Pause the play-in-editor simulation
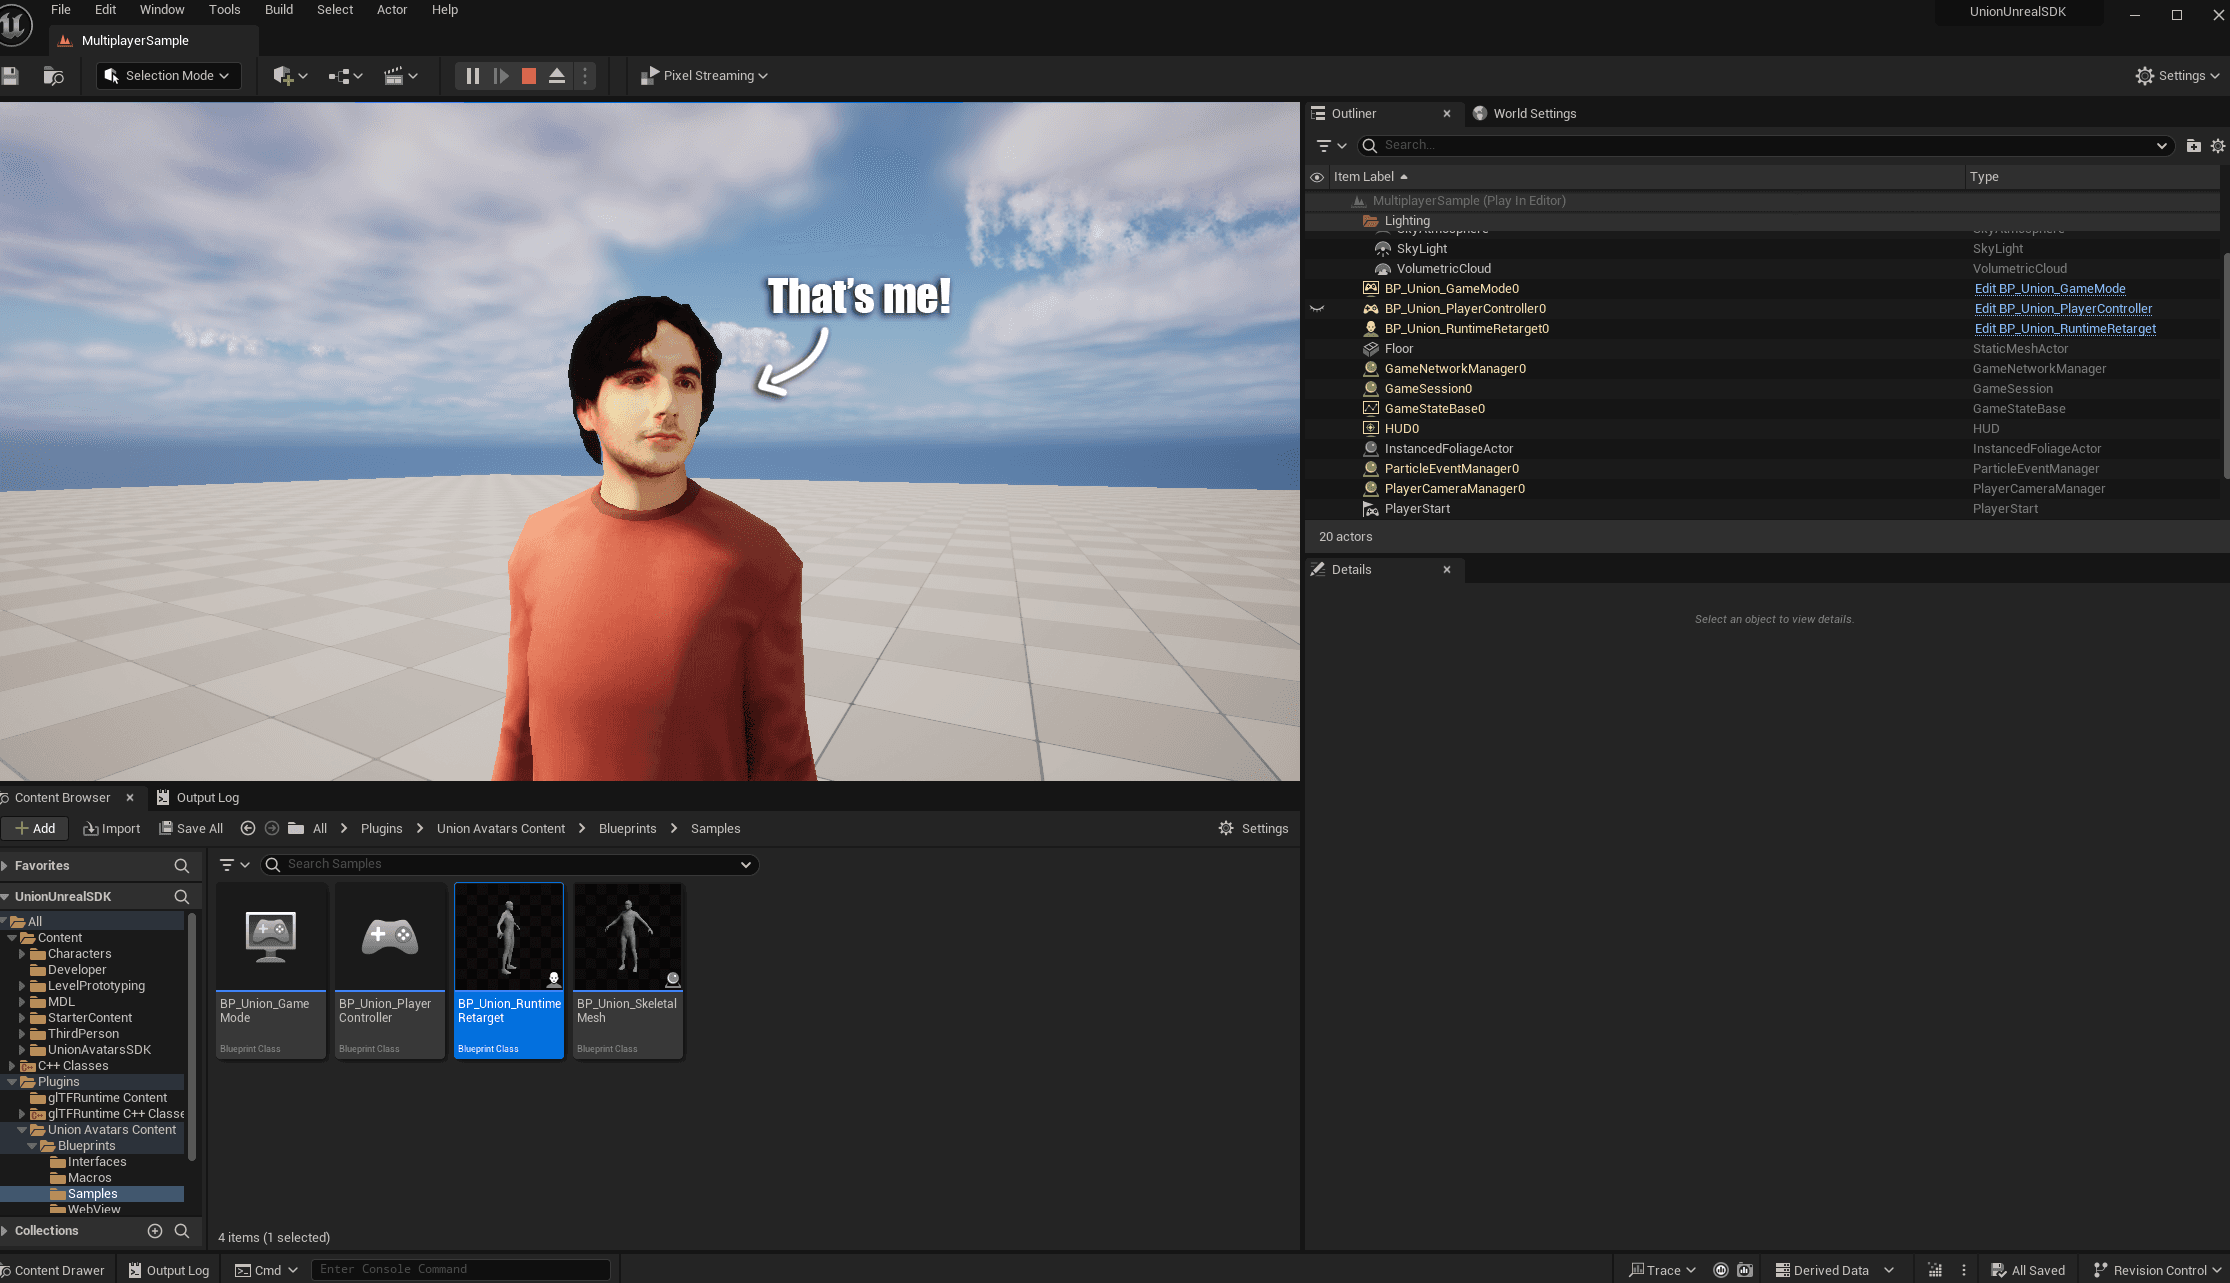This screenshot has width=2230, height=1283. coord(473,76)
